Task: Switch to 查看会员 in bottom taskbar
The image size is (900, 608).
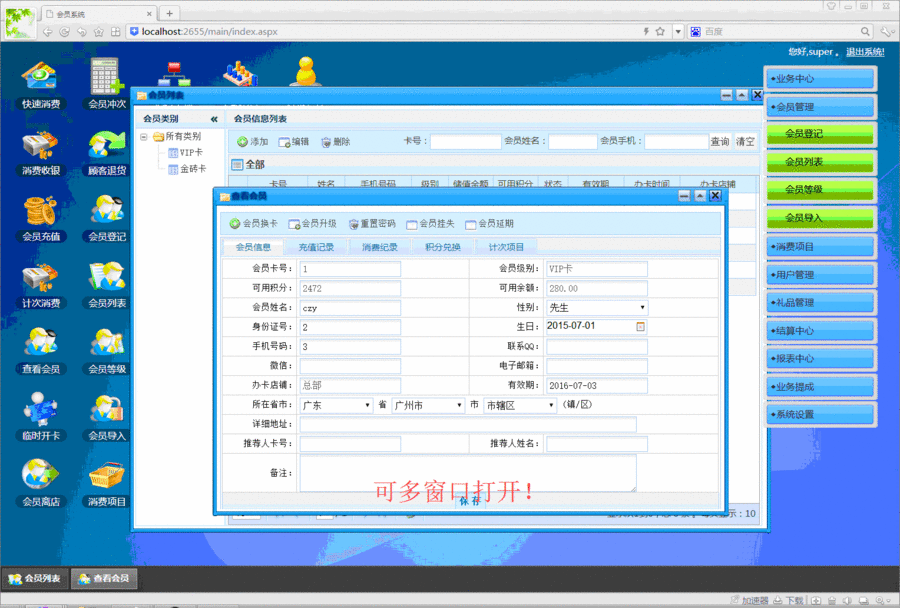Action: (104, 578)
